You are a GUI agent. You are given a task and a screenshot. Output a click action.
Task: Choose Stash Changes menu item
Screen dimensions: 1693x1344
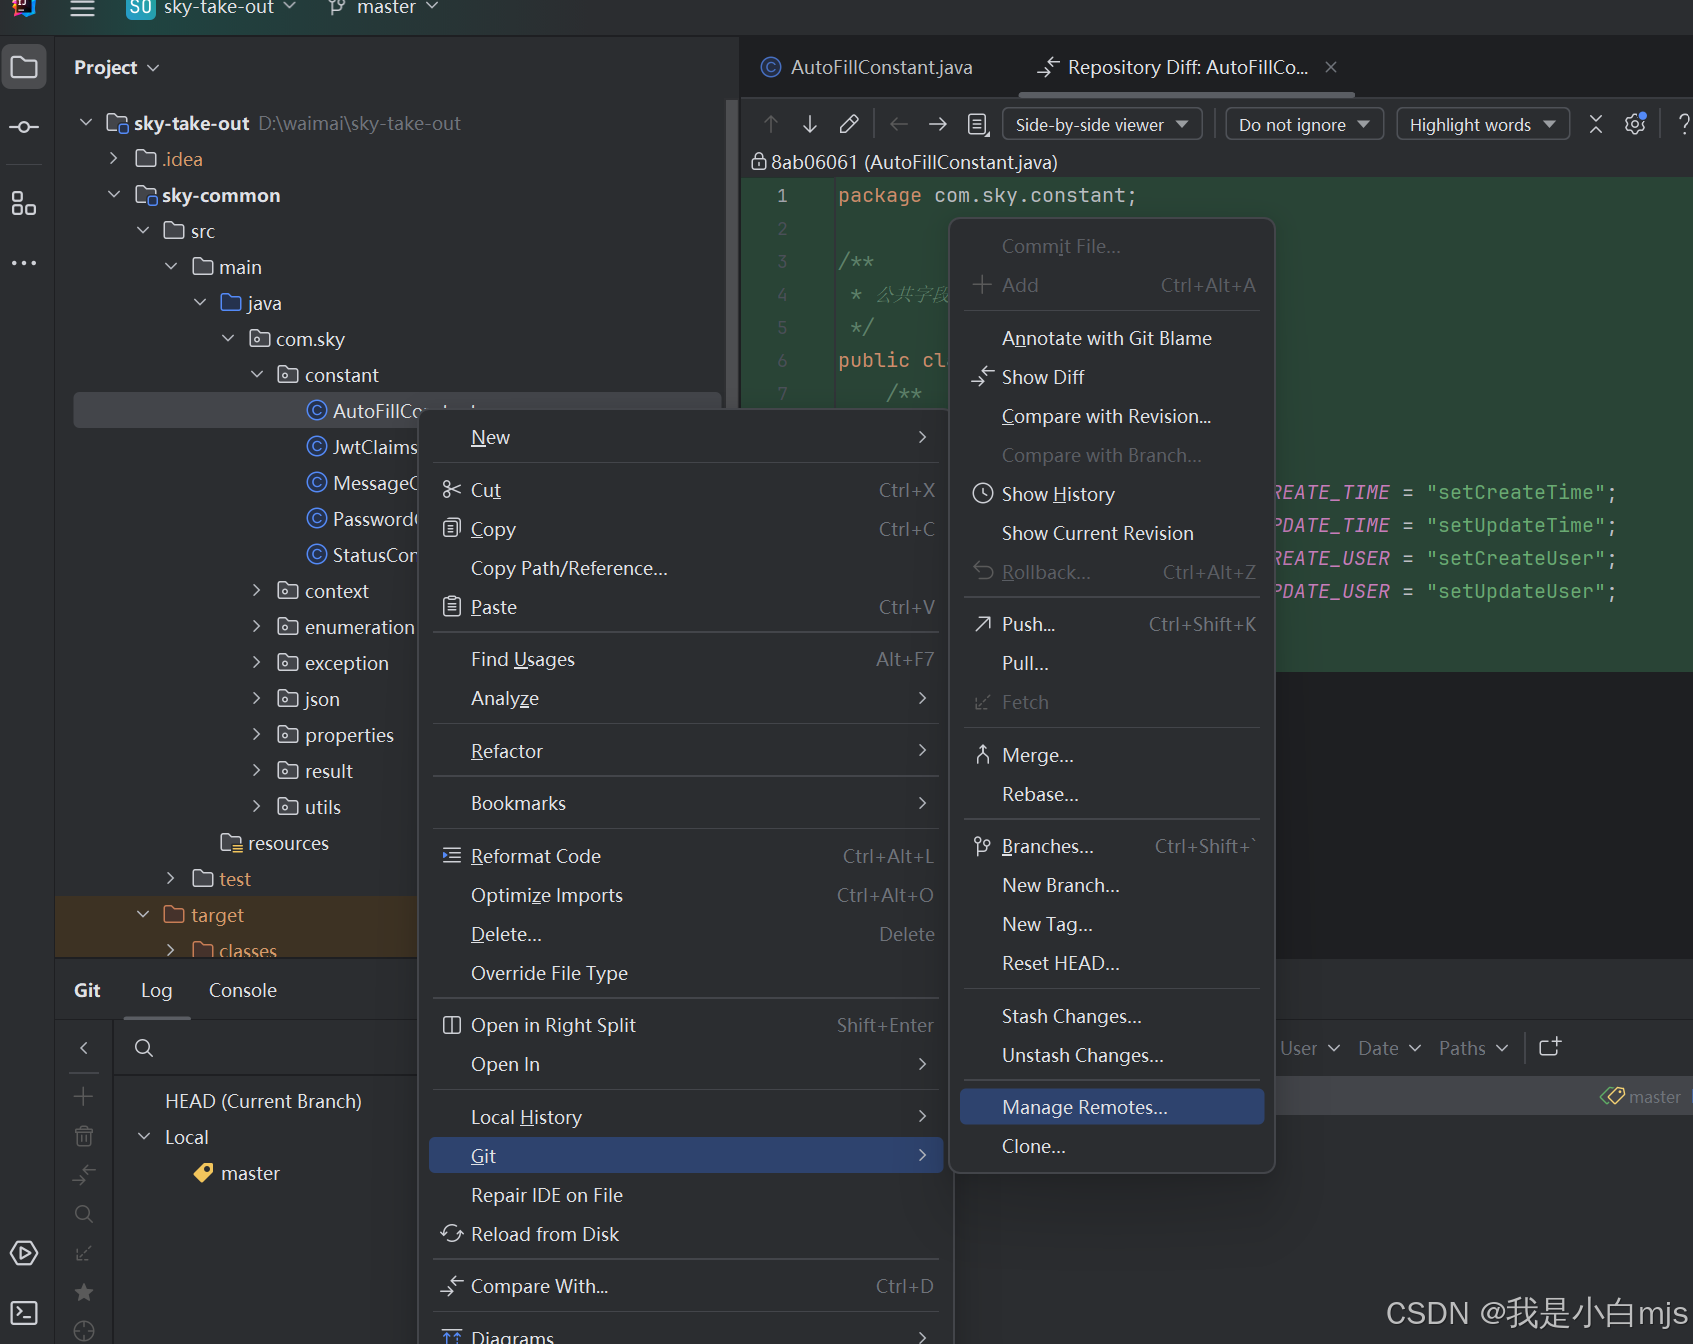tap(1112, 1016)
